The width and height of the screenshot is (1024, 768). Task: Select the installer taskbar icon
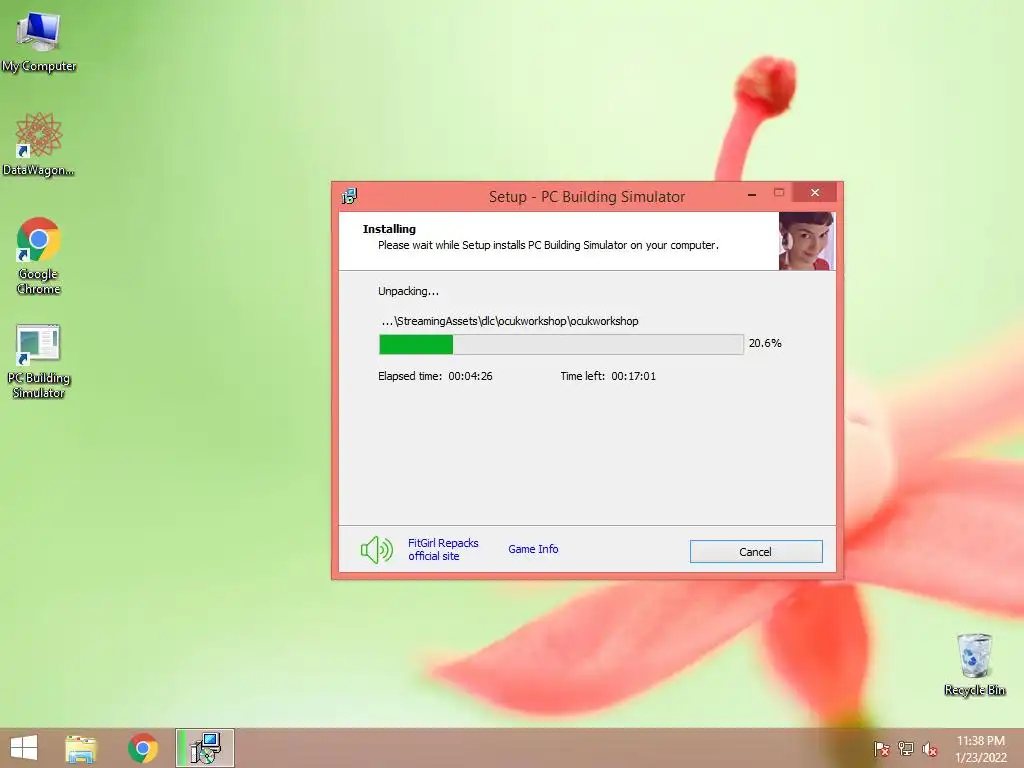[205, 748]
